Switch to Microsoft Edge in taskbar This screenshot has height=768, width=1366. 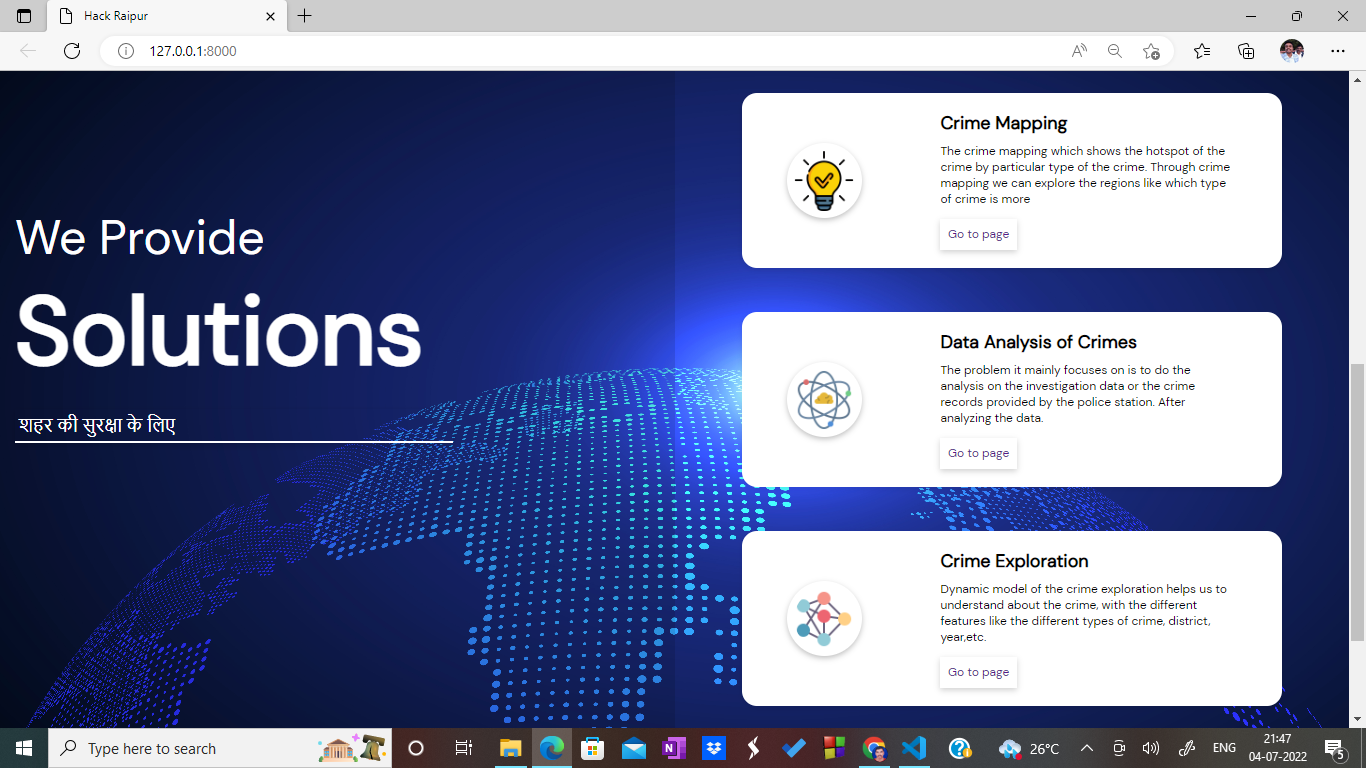(x=552, y=748)
